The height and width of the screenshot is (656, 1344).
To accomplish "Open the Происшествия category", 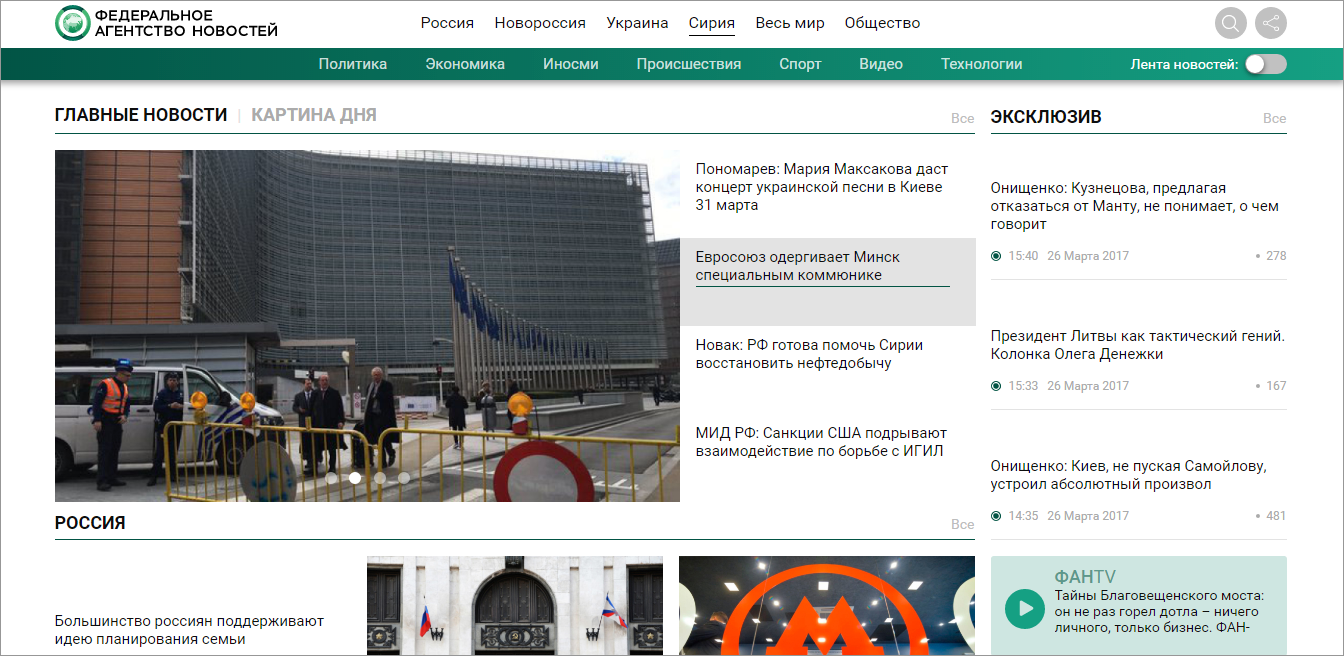I will (688, 64).
